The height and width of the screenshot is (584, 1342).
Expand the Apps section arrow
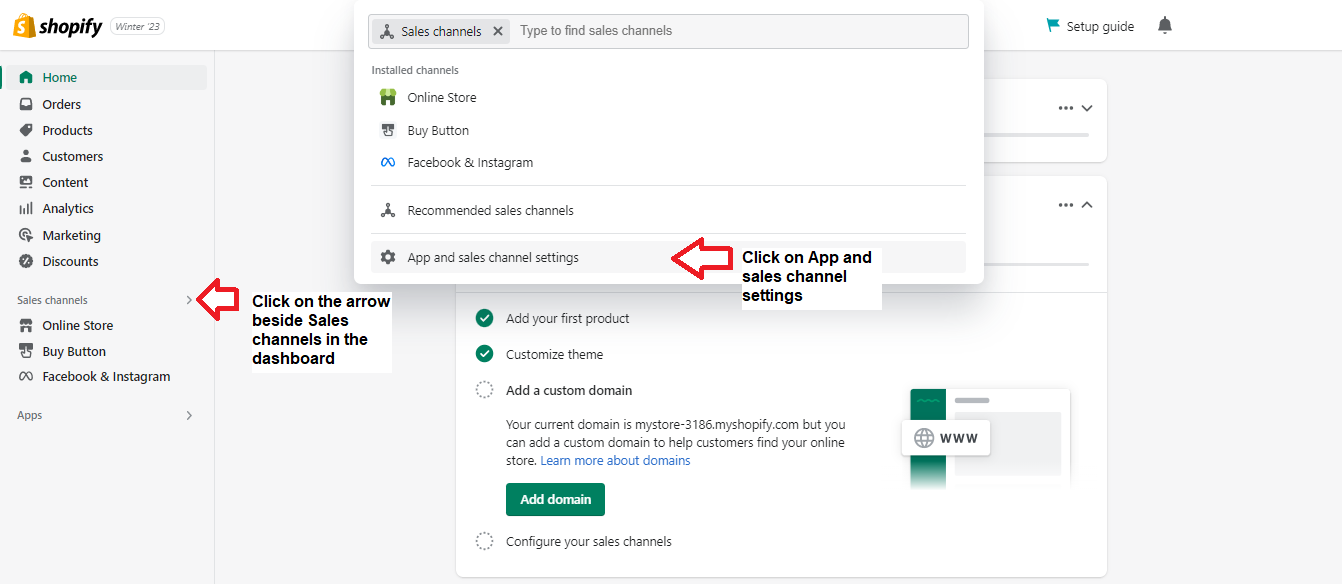click(189, 415)
